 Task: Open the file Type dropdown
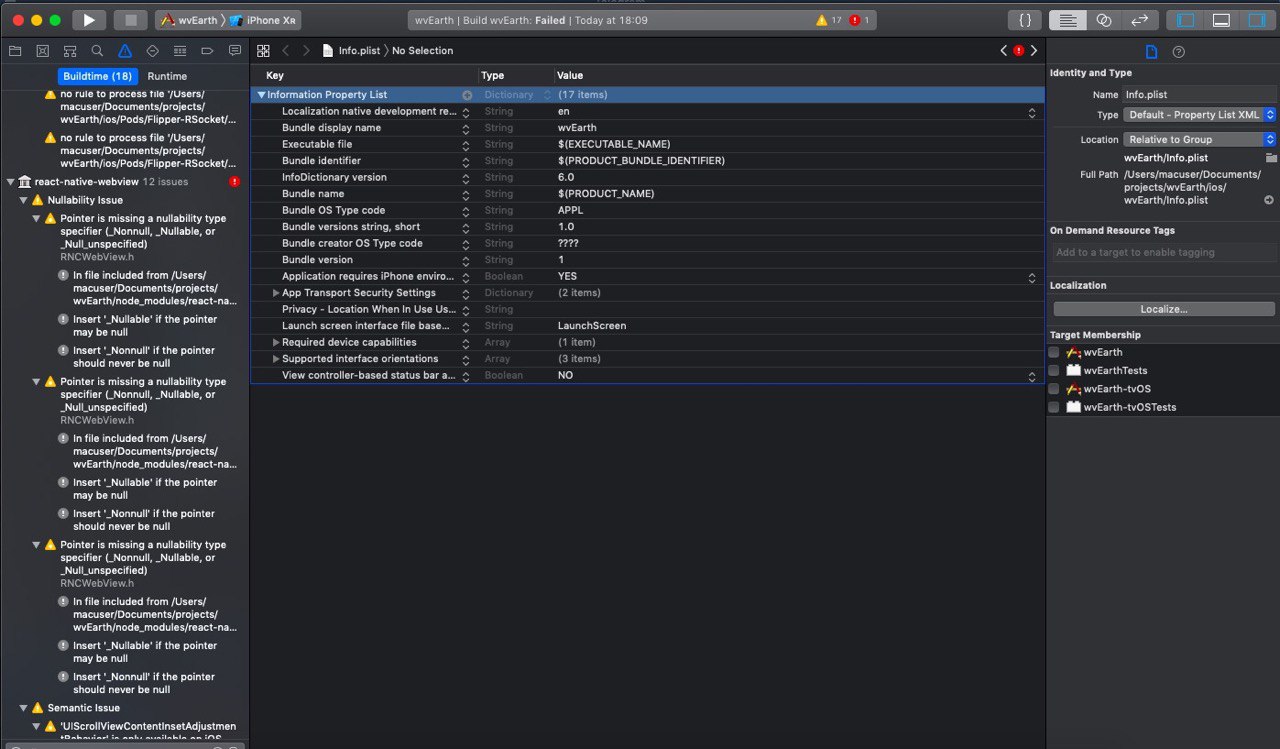point(1200,115)
